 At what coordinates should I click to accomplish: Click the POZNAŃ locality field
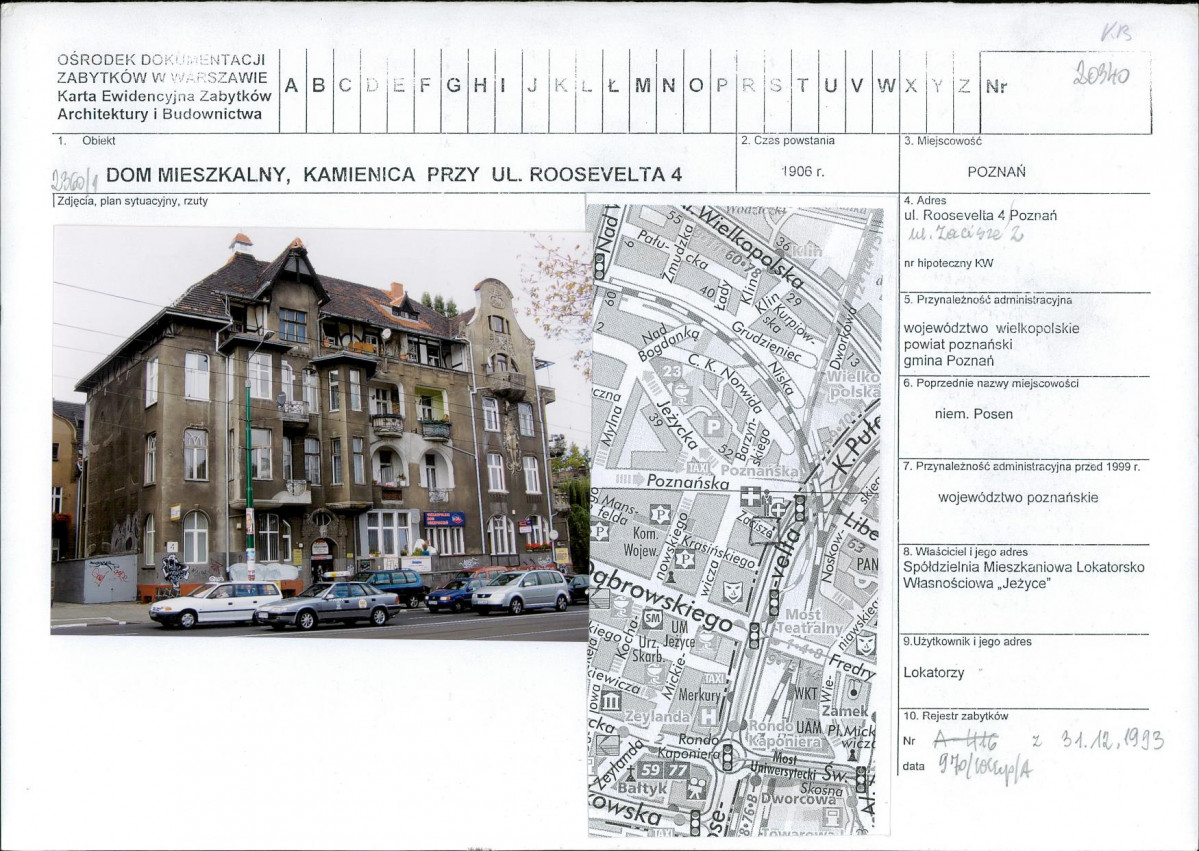(996, 172)
